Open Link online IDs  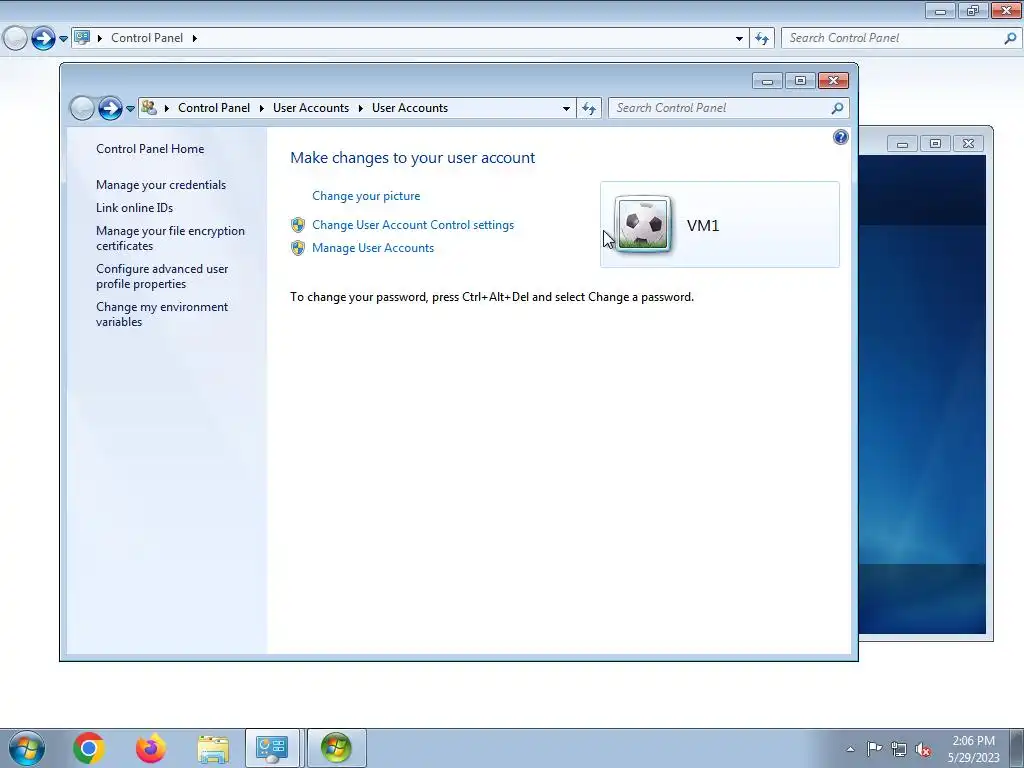coord(135,208)
